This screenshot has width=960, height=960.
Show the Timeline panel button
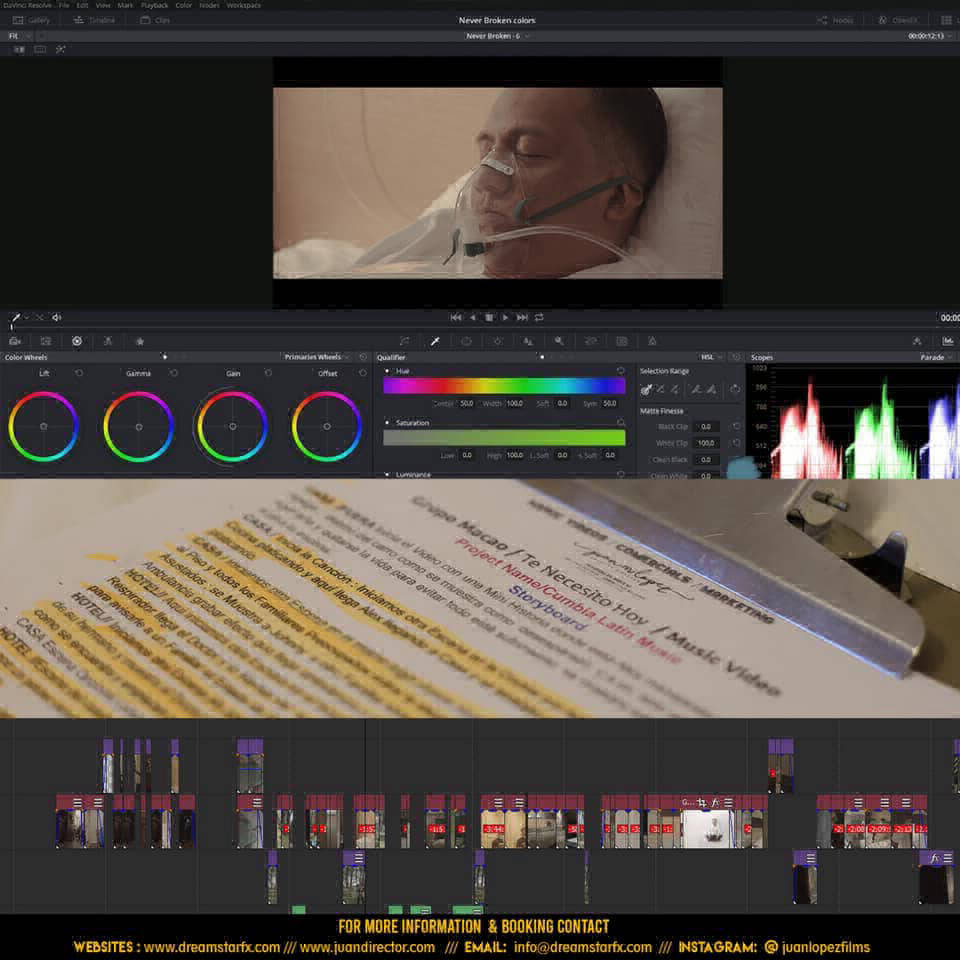click(94, 20)
